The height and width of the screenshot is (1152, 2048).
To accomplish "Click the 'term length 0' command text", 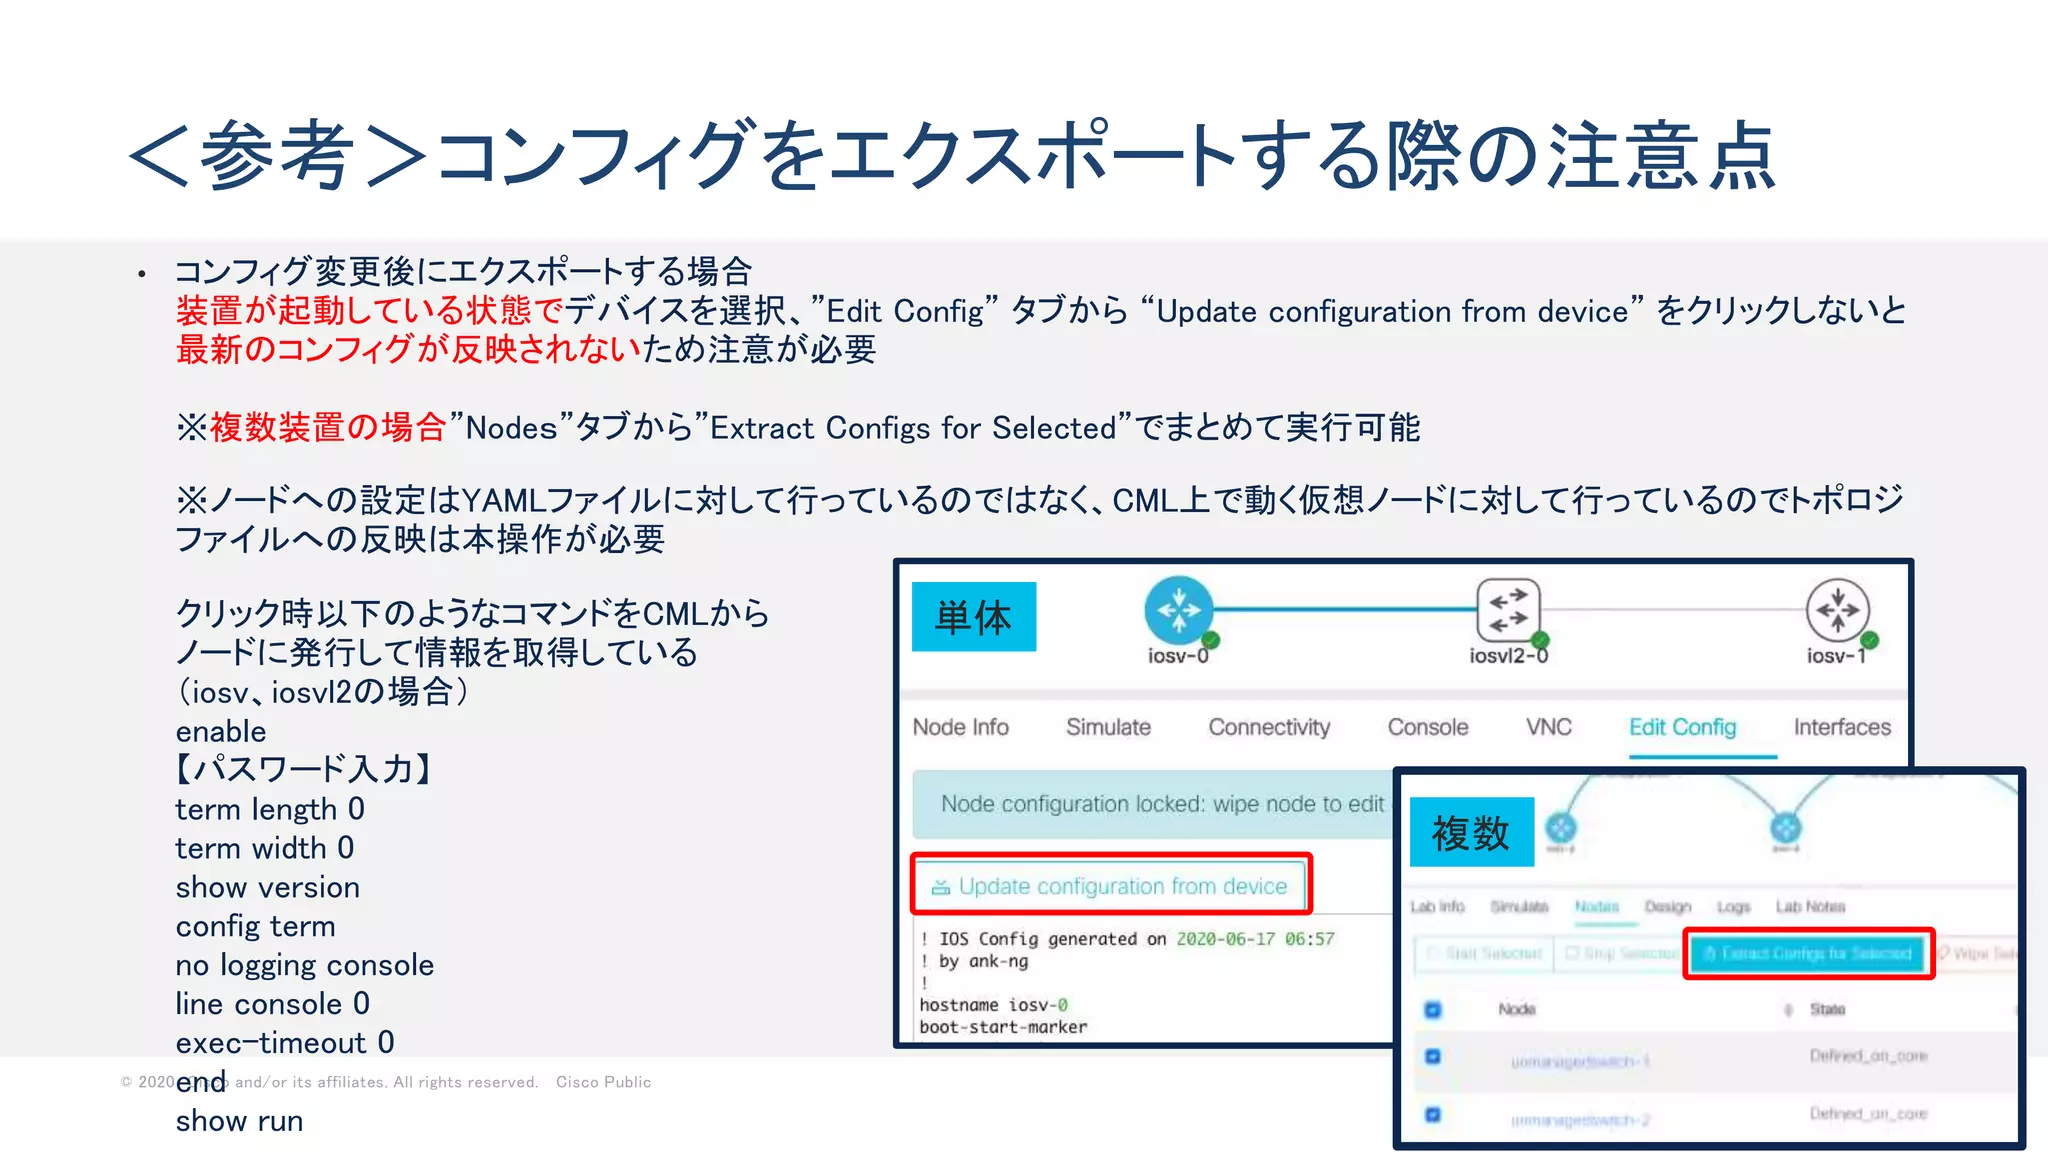I will [x=270, y=808].
